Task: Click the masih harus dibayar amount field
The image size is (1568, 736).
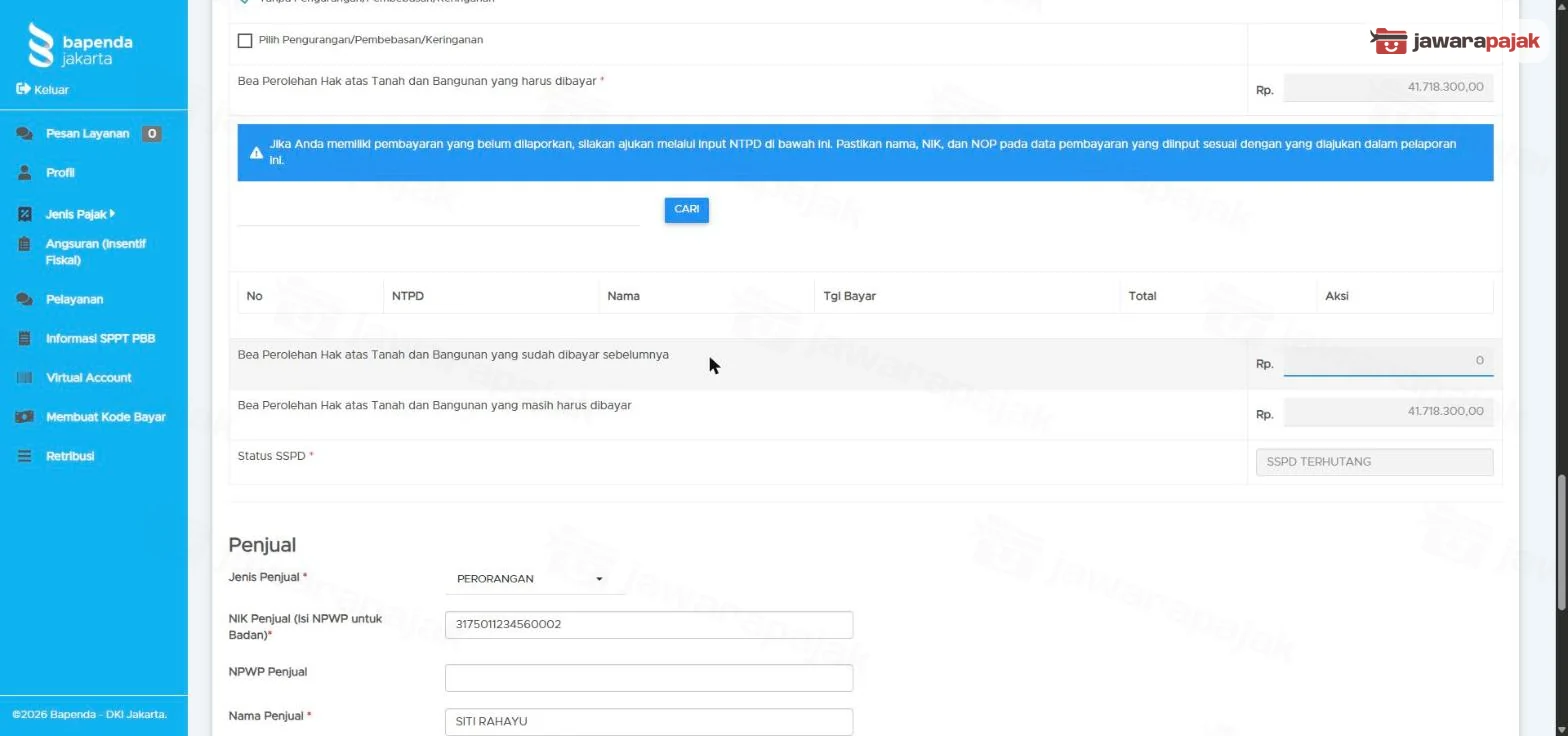Action: pos(1388,412)
